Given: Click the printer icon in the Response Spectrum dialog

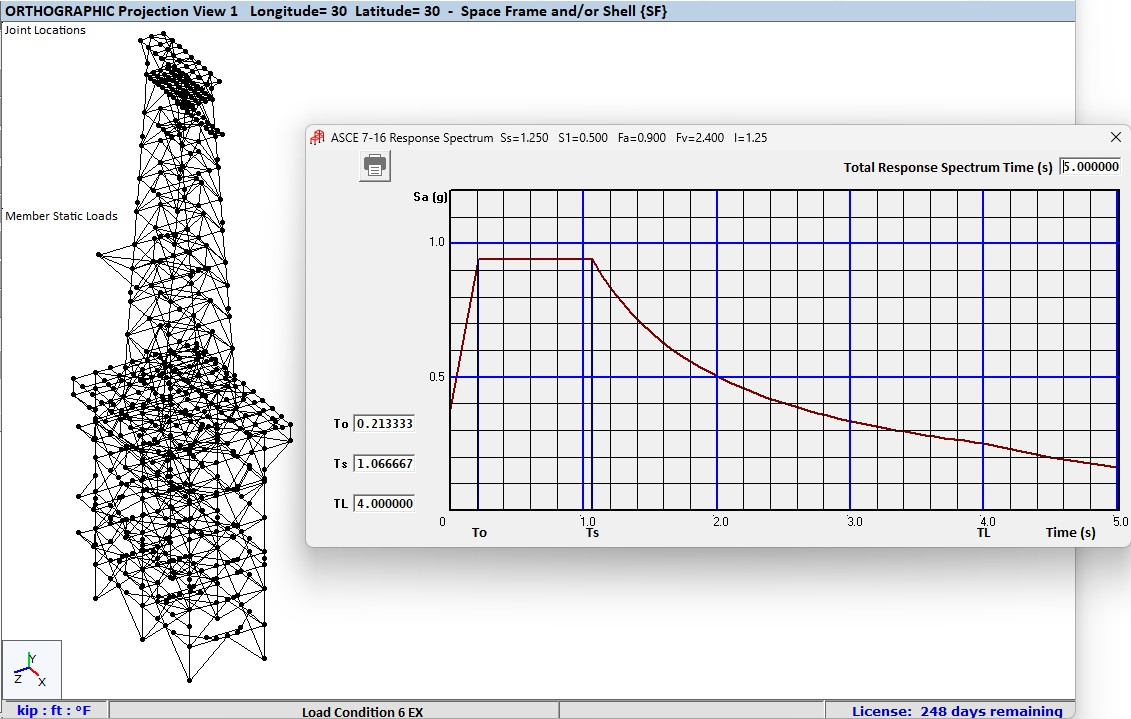Looking at the screenshot, I should point(374,166).
